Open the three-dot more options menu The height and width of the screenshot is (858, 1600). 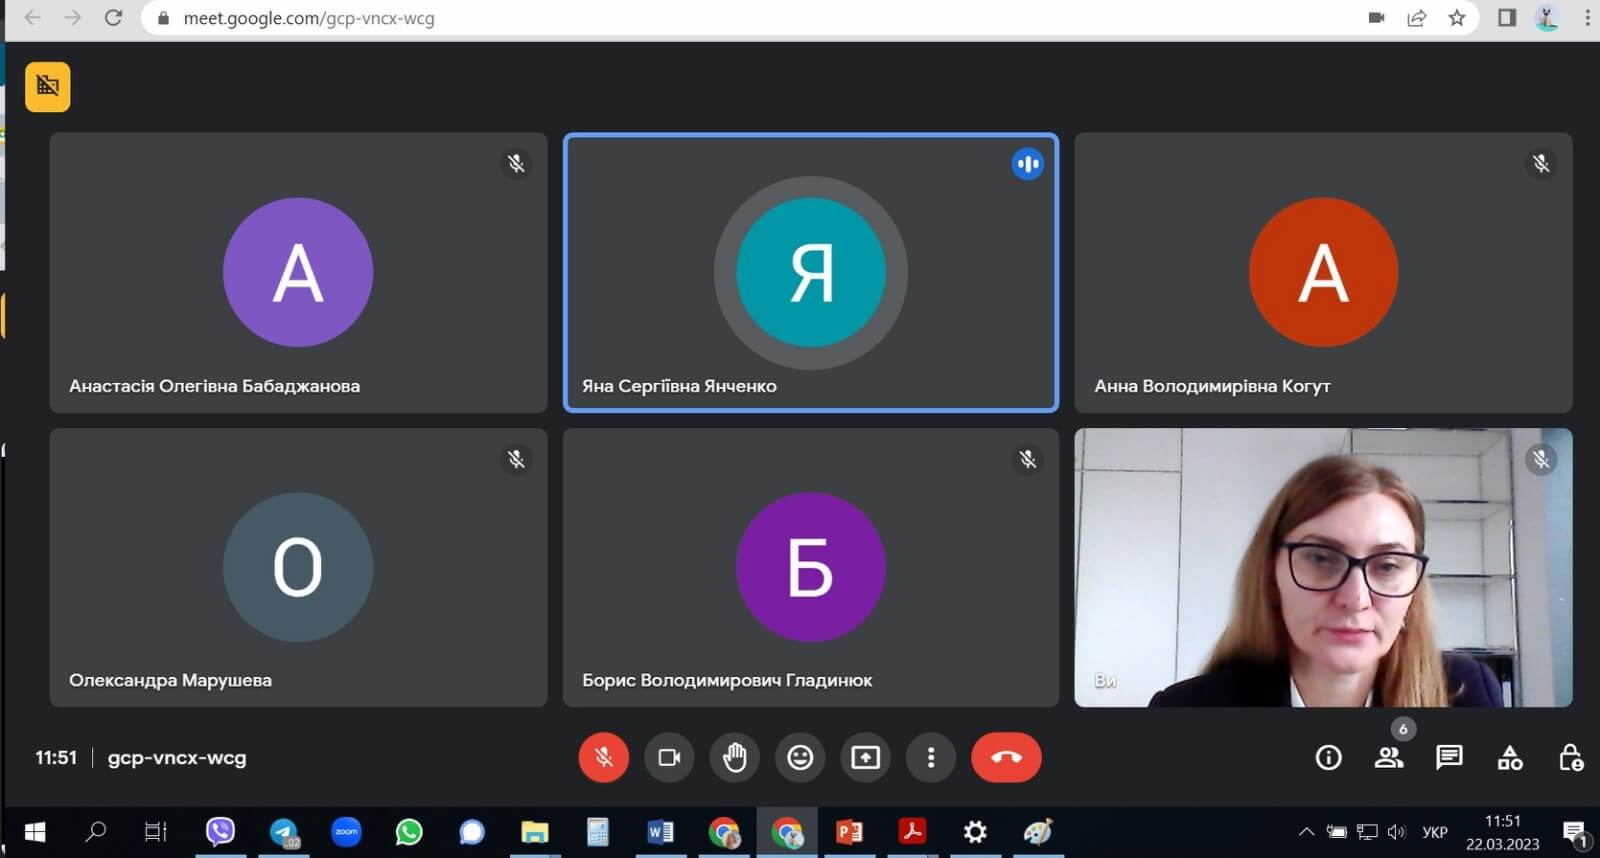(x=931, y=757)
